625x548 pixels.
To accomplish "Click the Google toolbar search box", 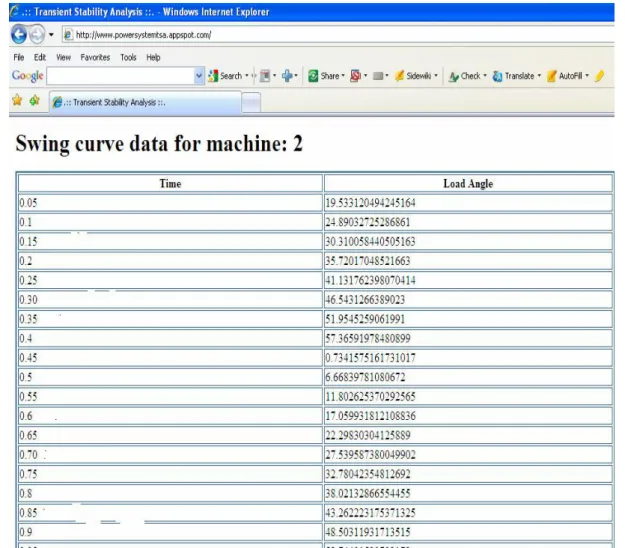I will coord(121,76).
